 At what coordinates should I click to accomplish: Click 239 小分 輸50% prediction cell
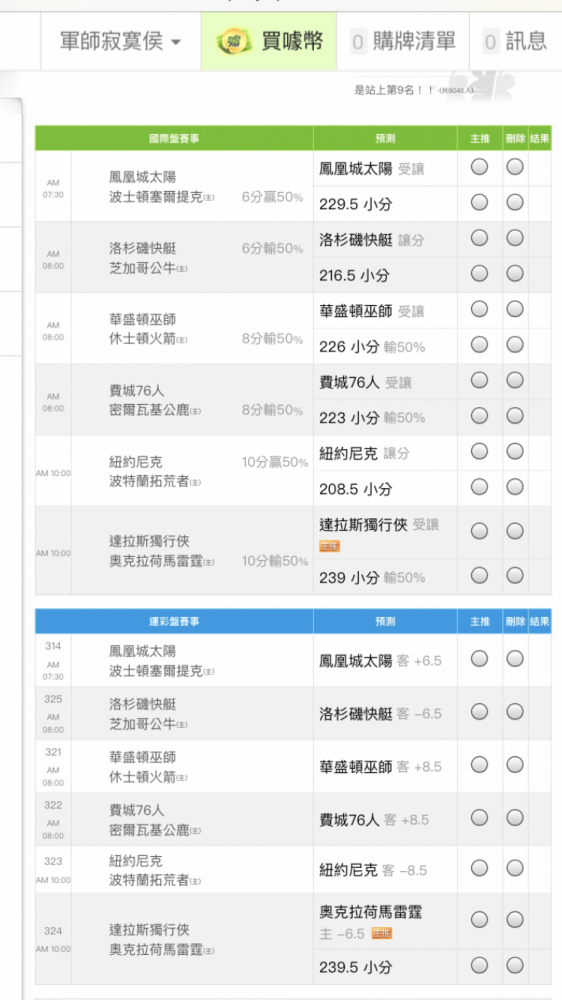click(385, 577)
